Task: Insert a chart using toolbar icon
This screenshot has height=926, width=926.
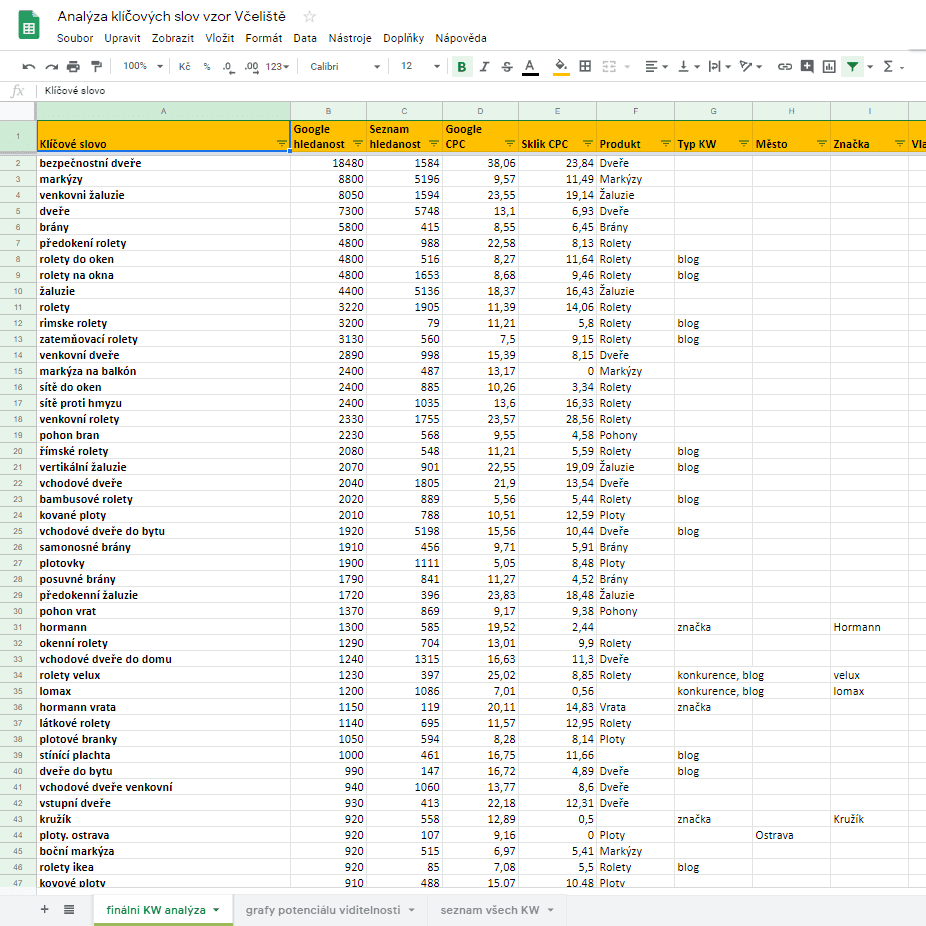Action: [829, 67]
